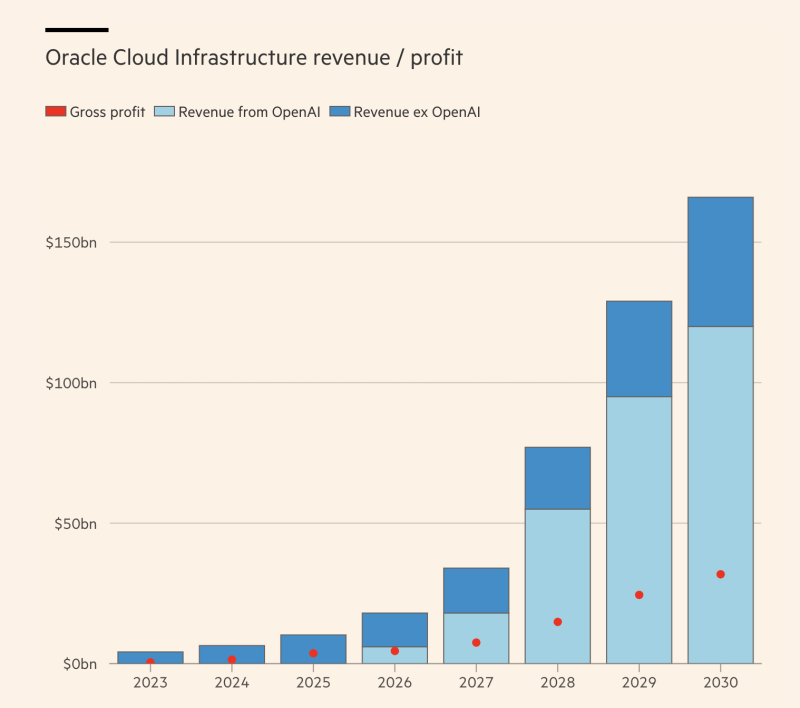Click the 2030 dark blue ex-OpenAI bar segment
Image resolution: width=800 pixels, height=708 pixels.
coord(720,262)
